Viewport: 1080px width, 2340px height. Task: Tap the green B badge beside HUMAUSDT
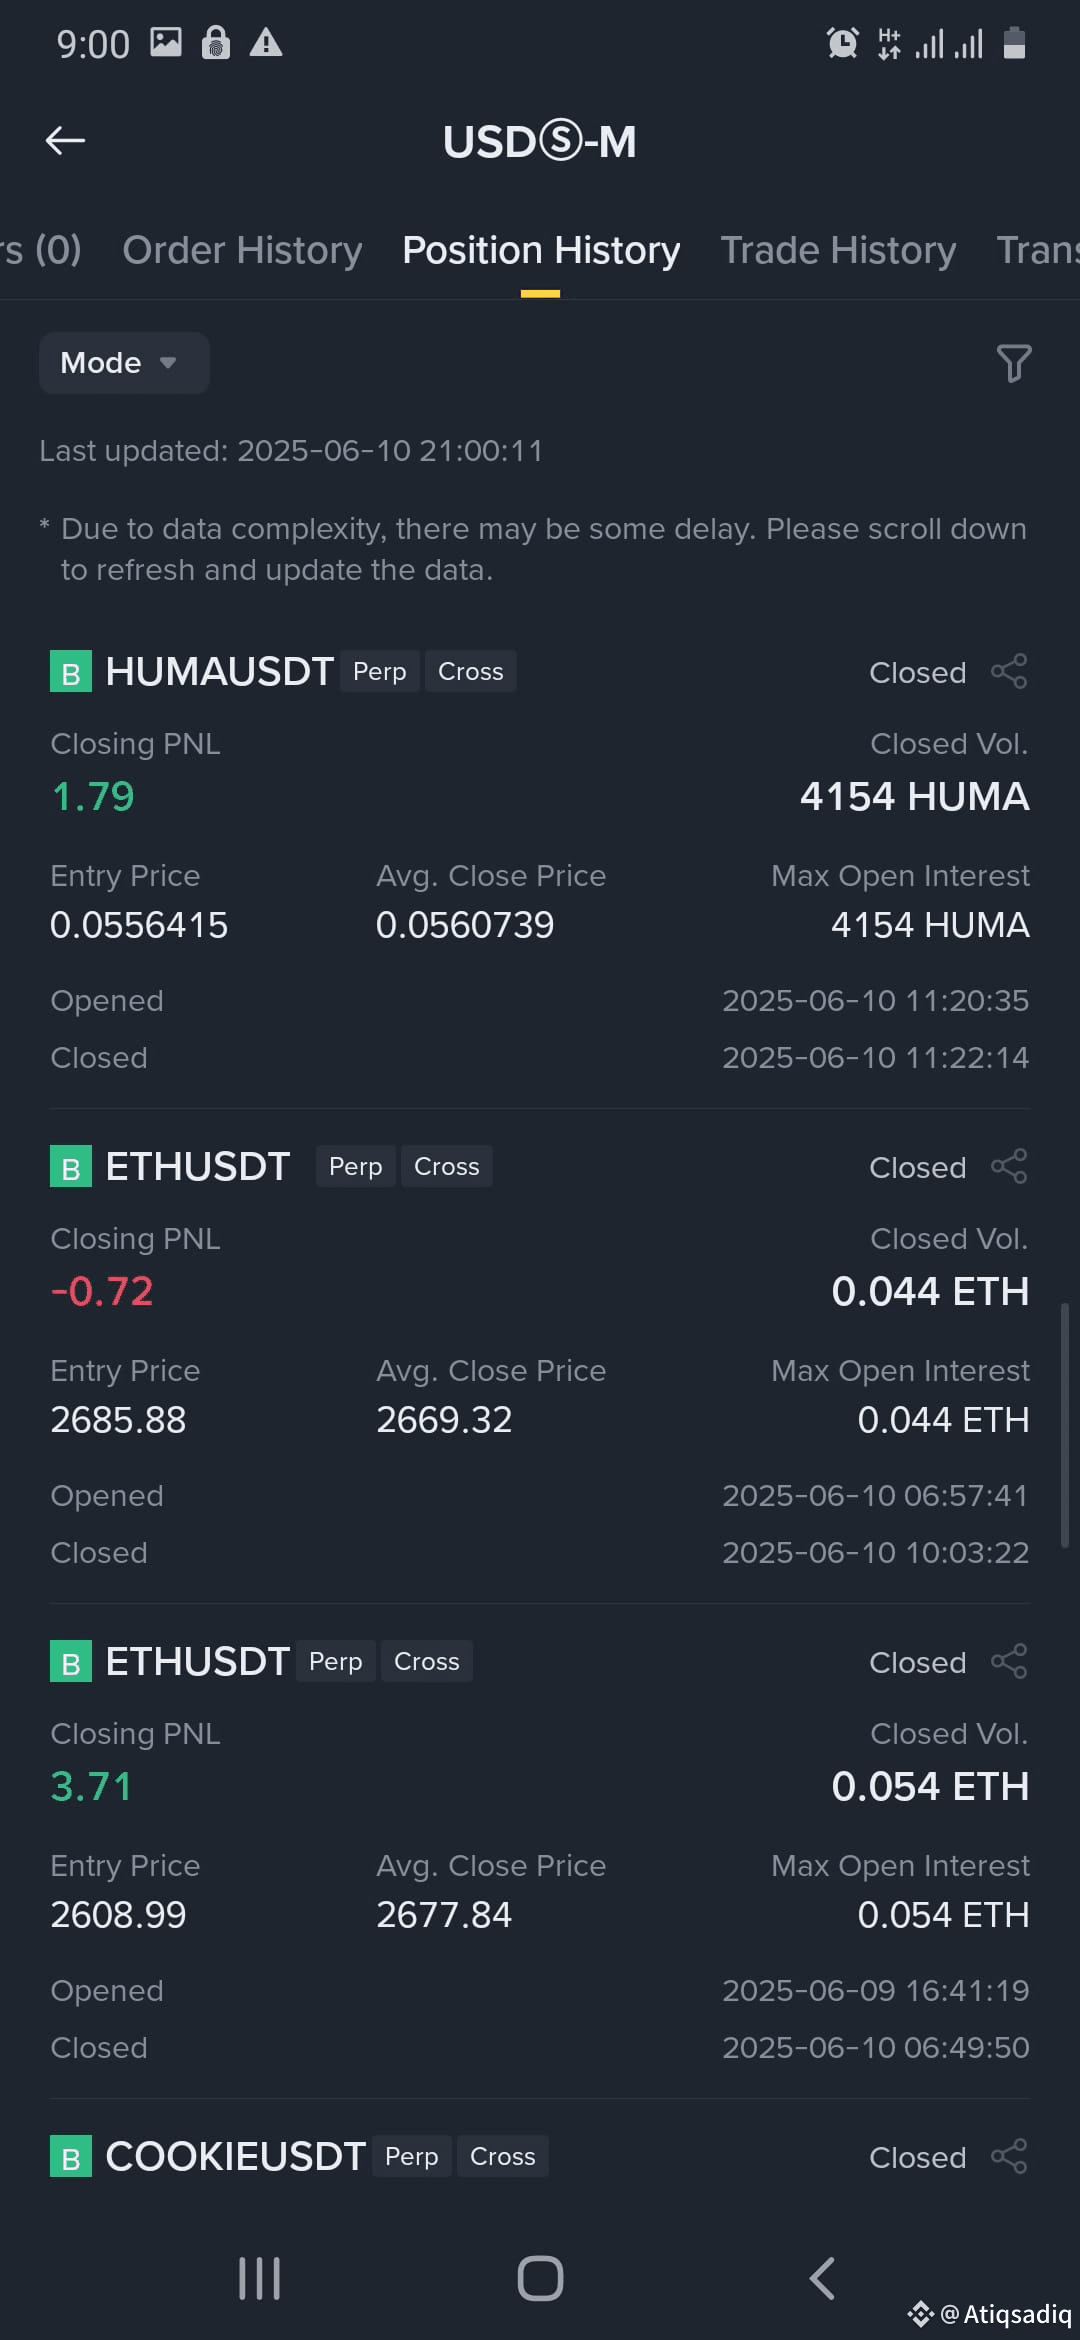point(71,672)
